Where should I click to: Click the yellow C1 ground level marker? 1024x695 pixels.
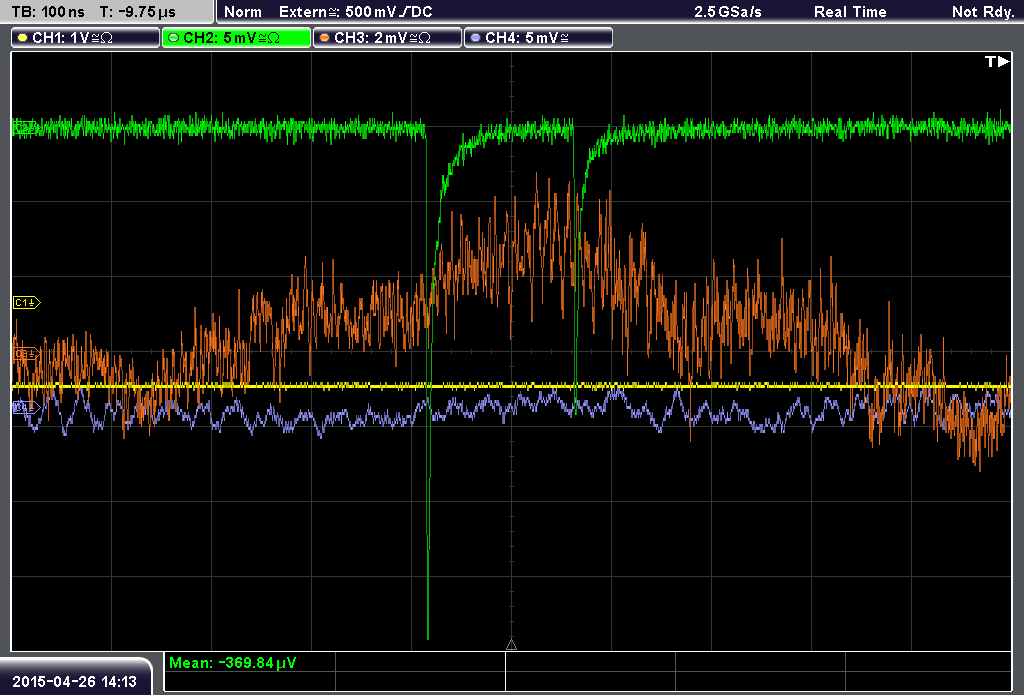click(x=27, y=302)
